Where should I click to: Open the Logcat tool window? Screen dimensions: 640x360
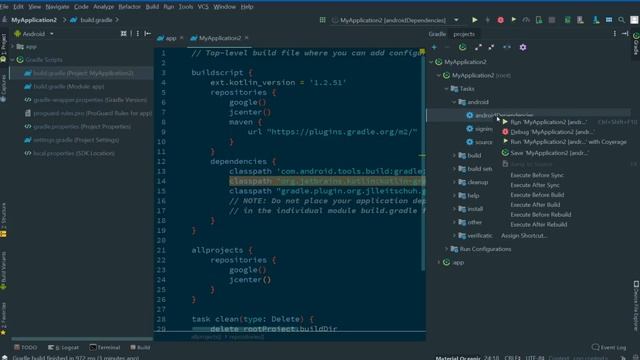[x=63, y=347]
